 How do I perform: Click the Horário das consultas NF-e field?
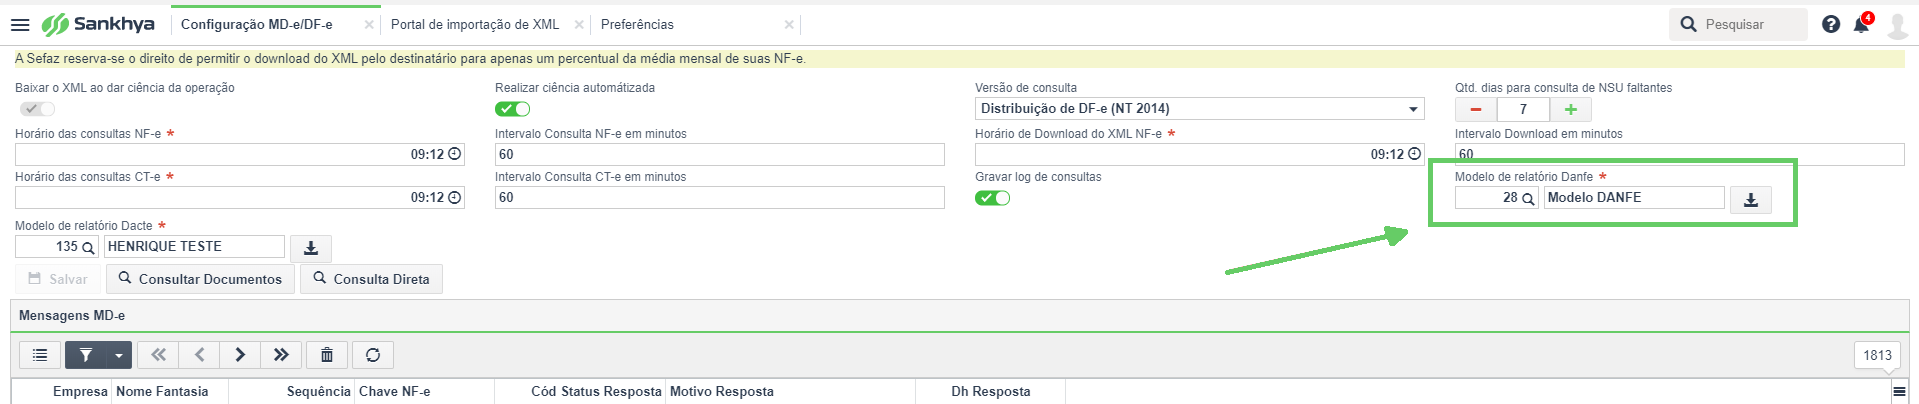click(x=240, y=154)
